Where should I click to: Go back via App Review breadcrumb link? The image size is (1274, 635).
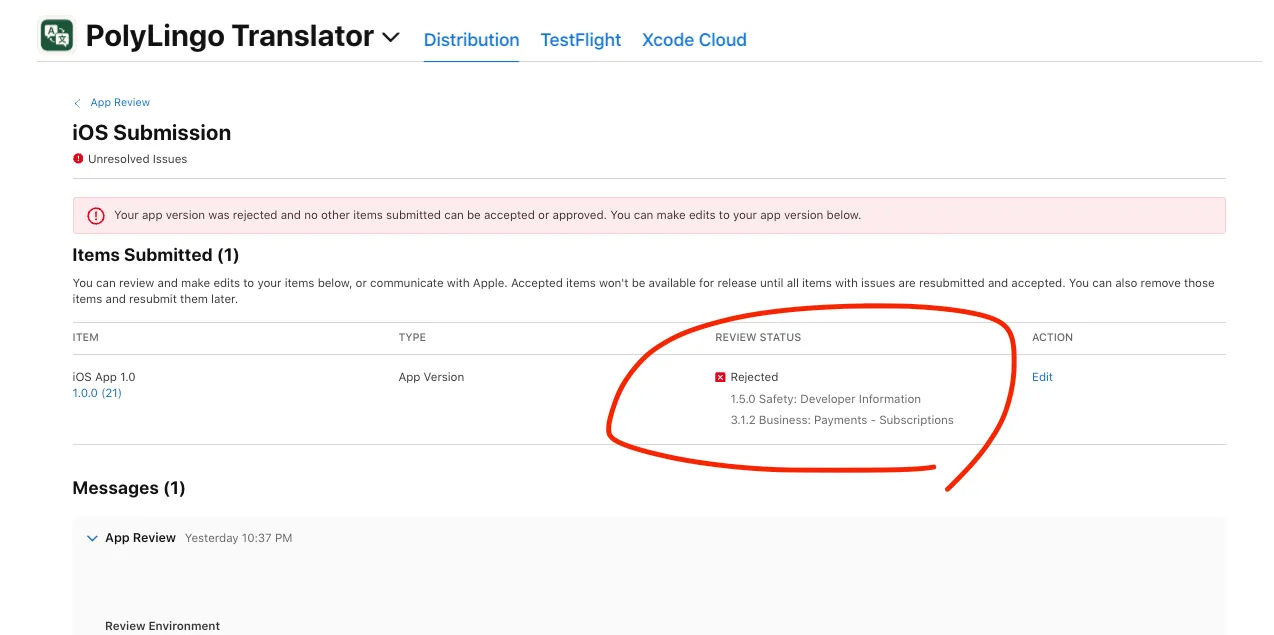point(120,103)
